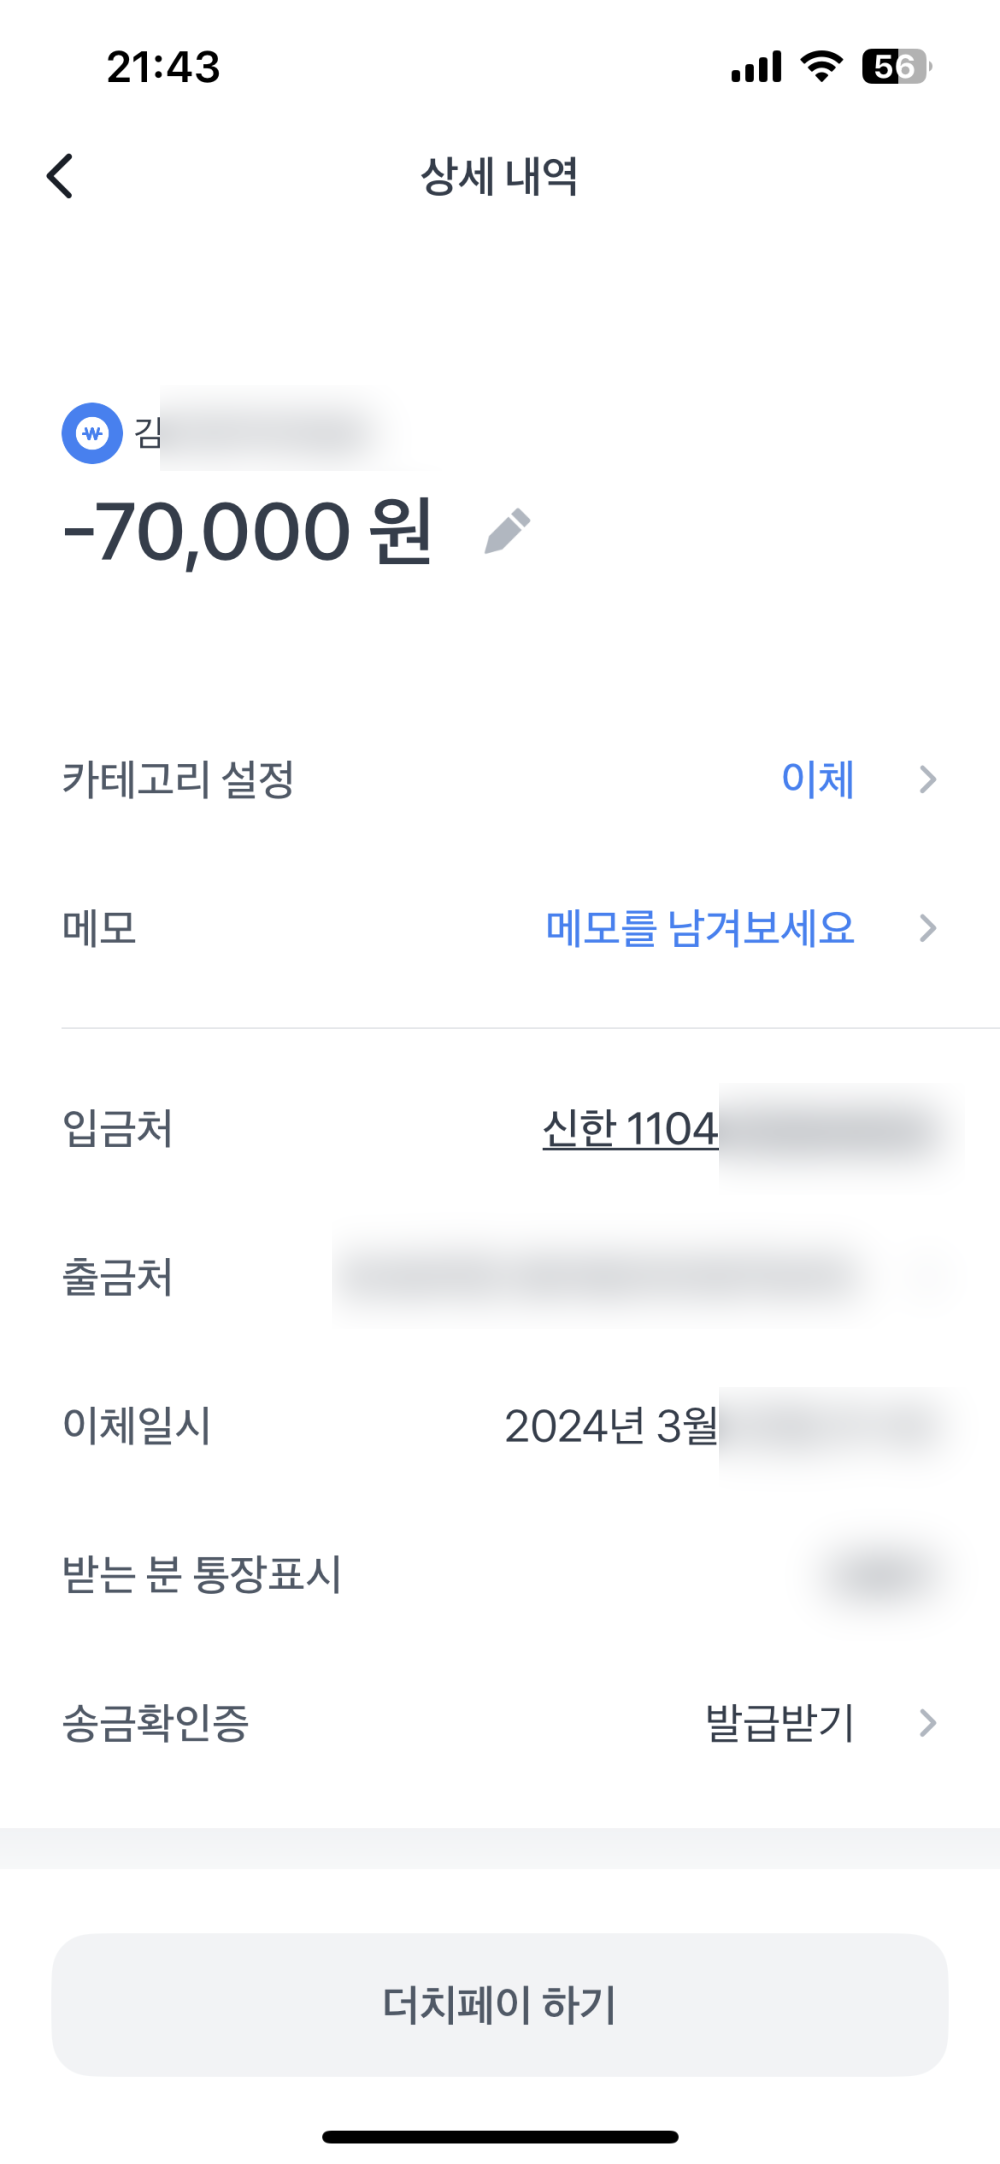
Task: Tap 메모를 남겨보세요 memo placeholder
Action: pos(700,928)
